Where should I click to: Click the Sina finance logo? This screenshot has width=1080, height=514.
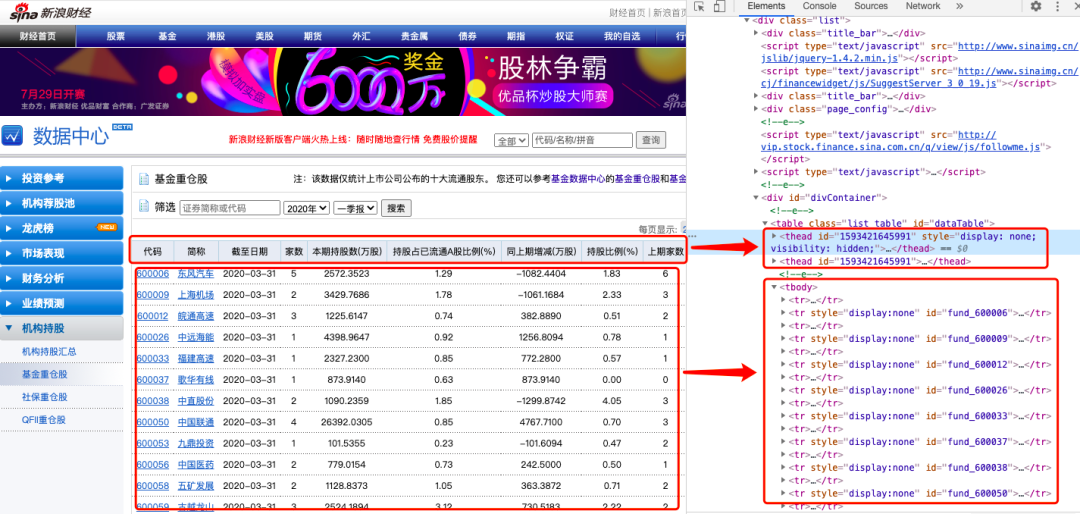point(50,12)
